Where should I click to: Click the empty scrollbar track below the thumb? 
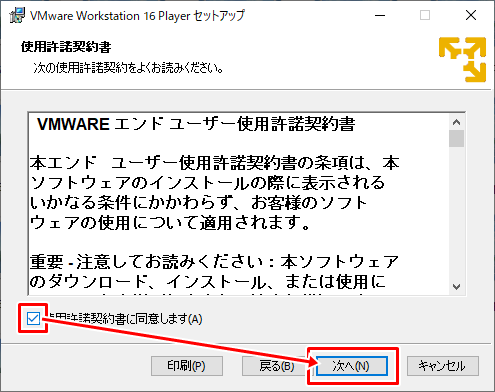coord(456,213)
